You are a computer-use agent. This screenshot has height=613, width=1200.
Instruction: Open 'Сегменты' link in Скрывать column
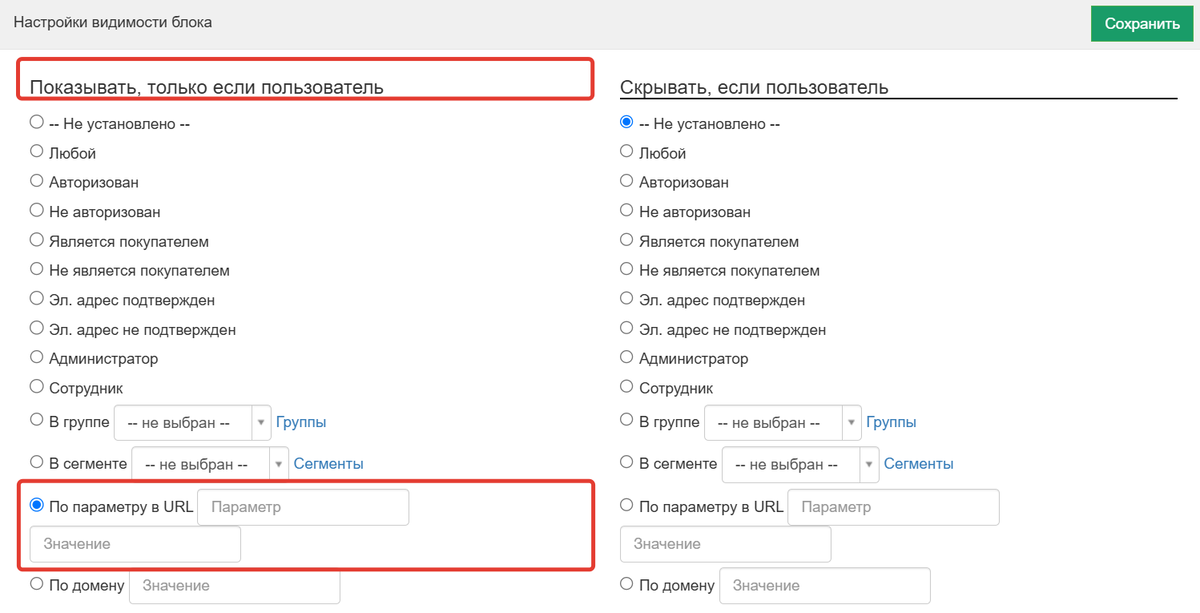918,464
